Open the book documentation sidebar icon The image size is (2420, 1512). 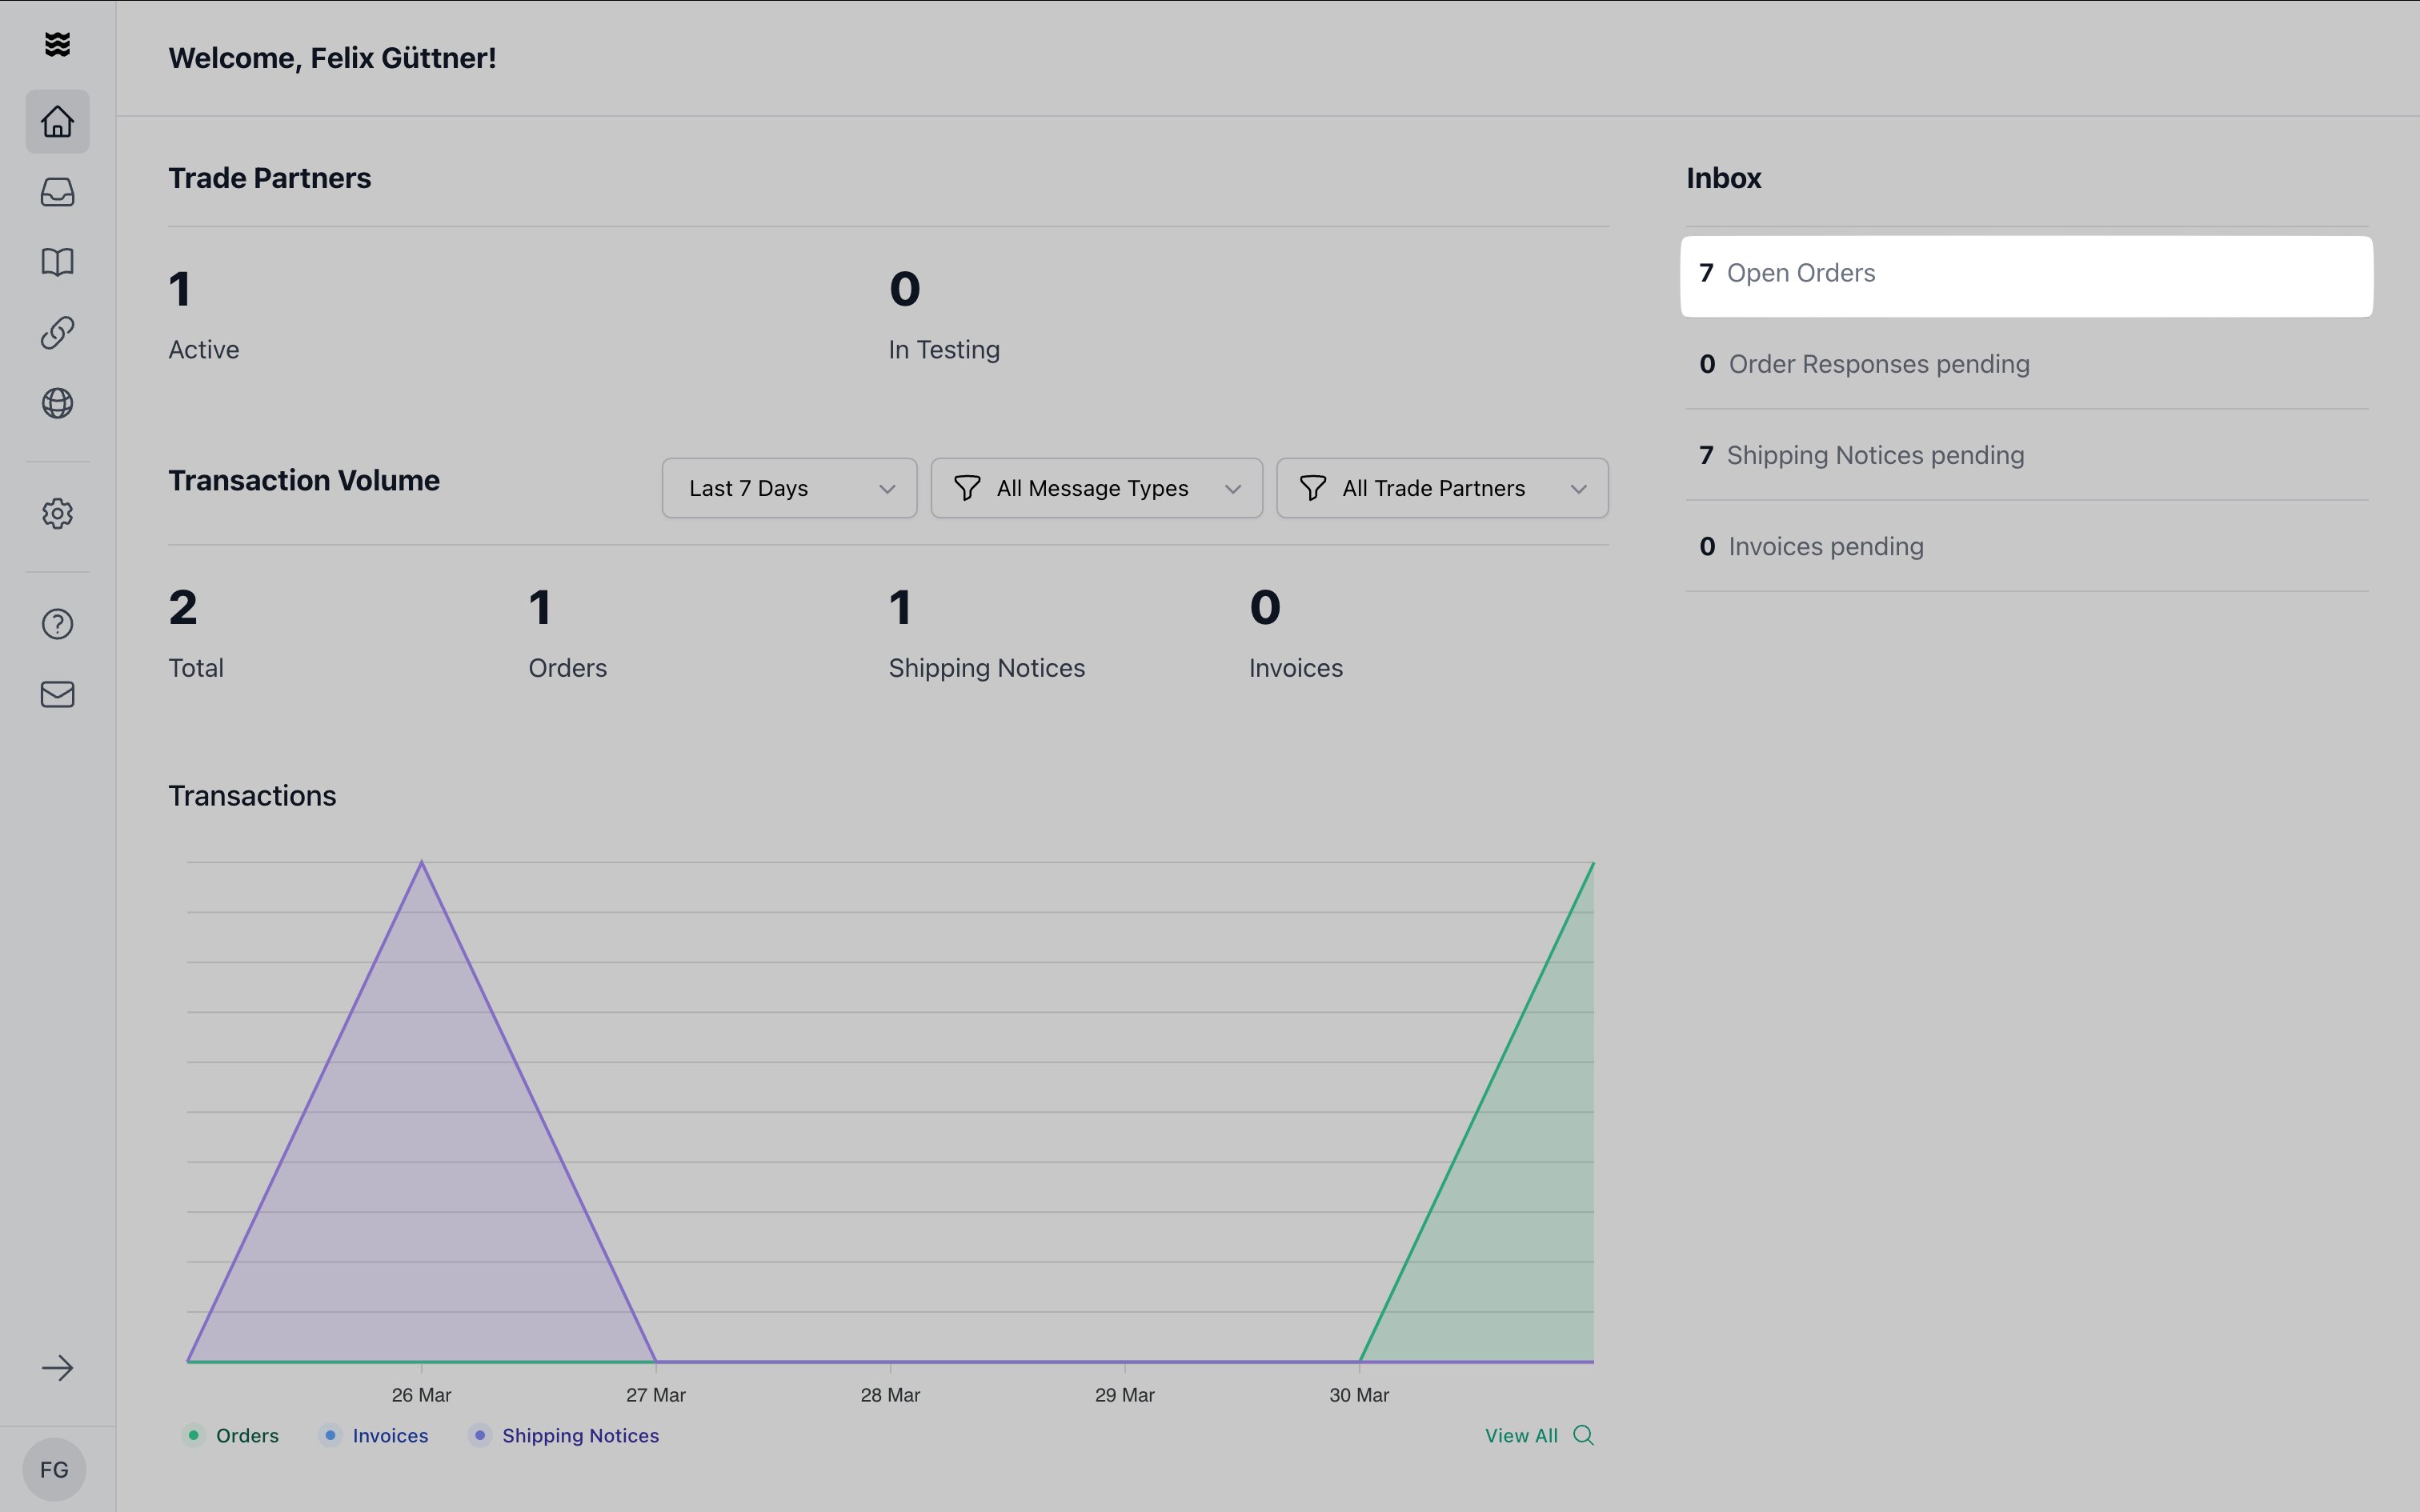(57, 262)
